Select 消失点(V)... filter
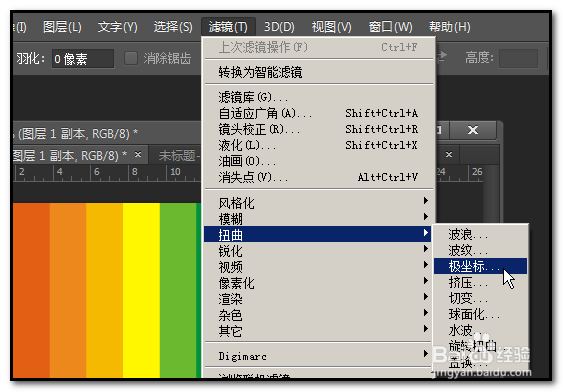Screen dimensions: 563x392 point(319,177)
